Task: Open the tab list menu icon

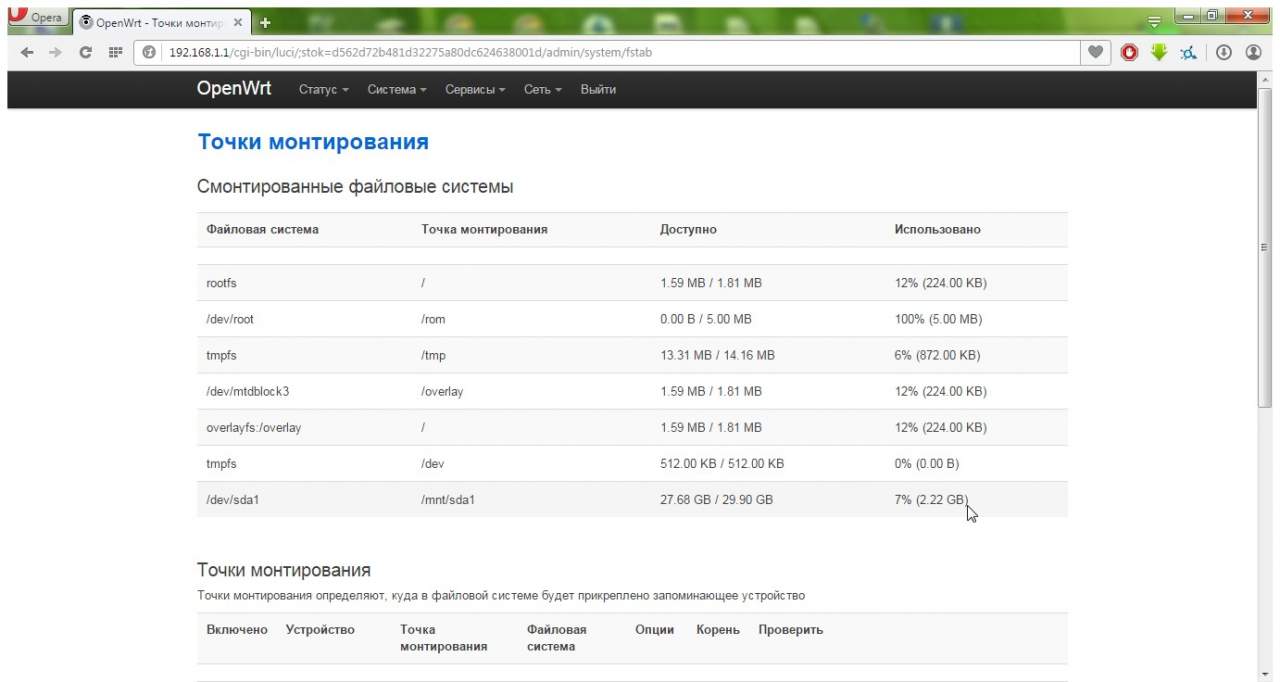Action: coord(1154,20)
